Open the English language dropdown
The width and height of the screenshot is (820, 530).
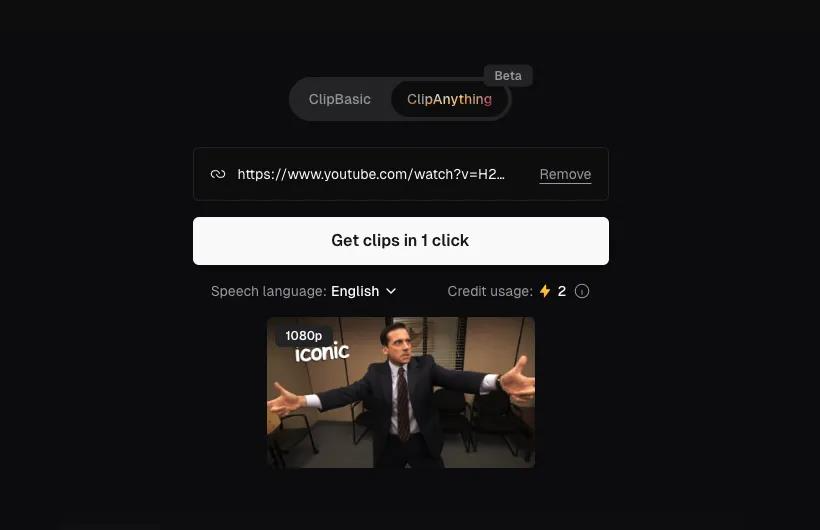coord(363,291)
